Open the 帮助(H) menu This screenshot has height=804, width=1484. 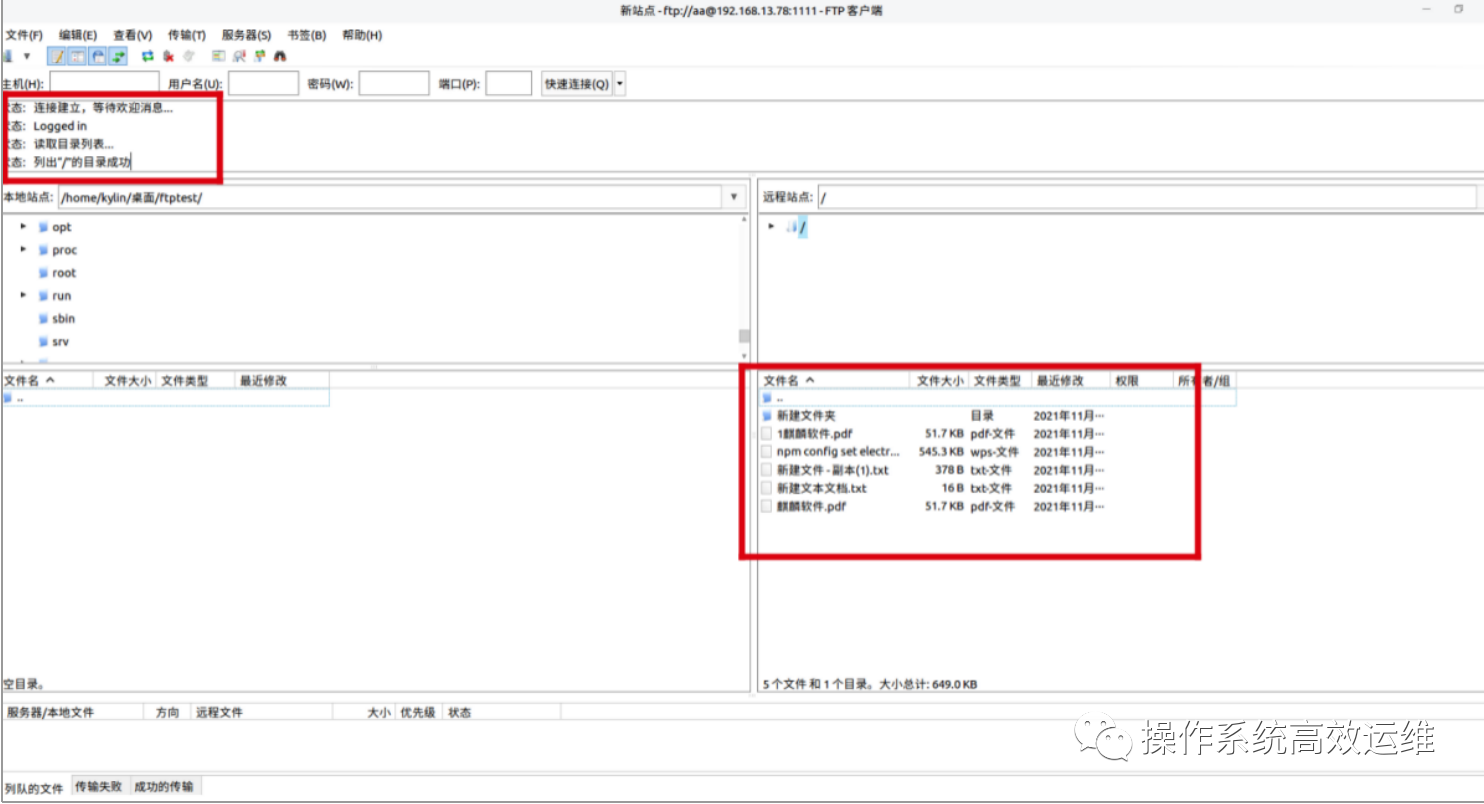tap(362, 35)
